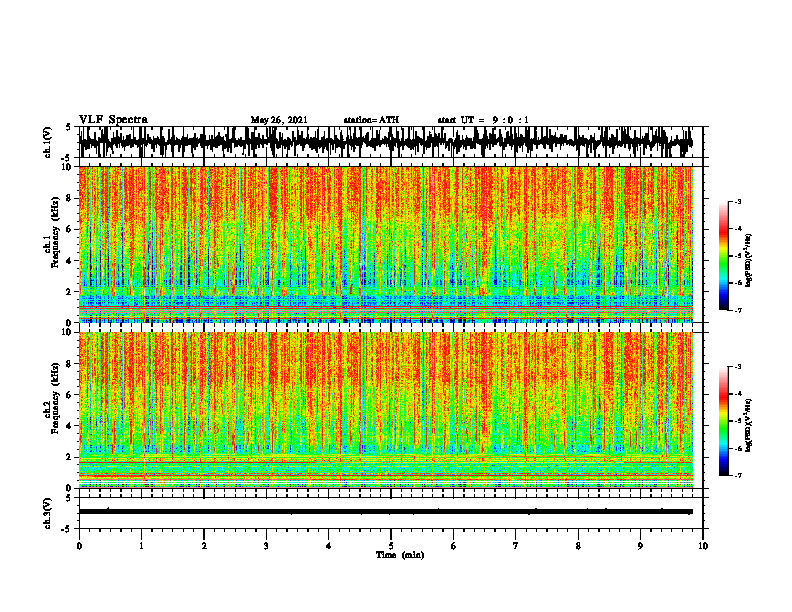792x612 pixels.
Task: Click the "-3" label on ch.1 colorbar
Action: click(737, 202)
